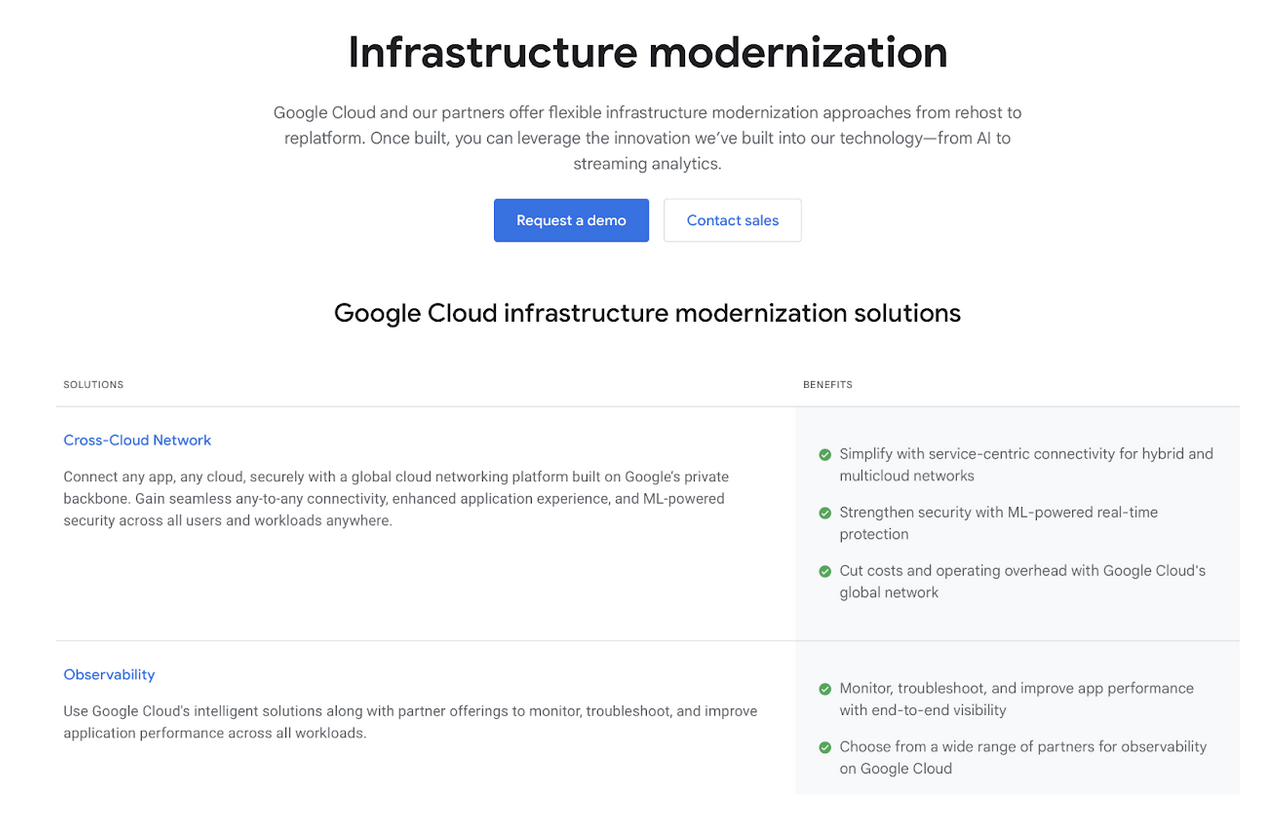1278x824 pixels.
Task: Select the end-to-end visibility benefit text
Action: pos(1016,699)
